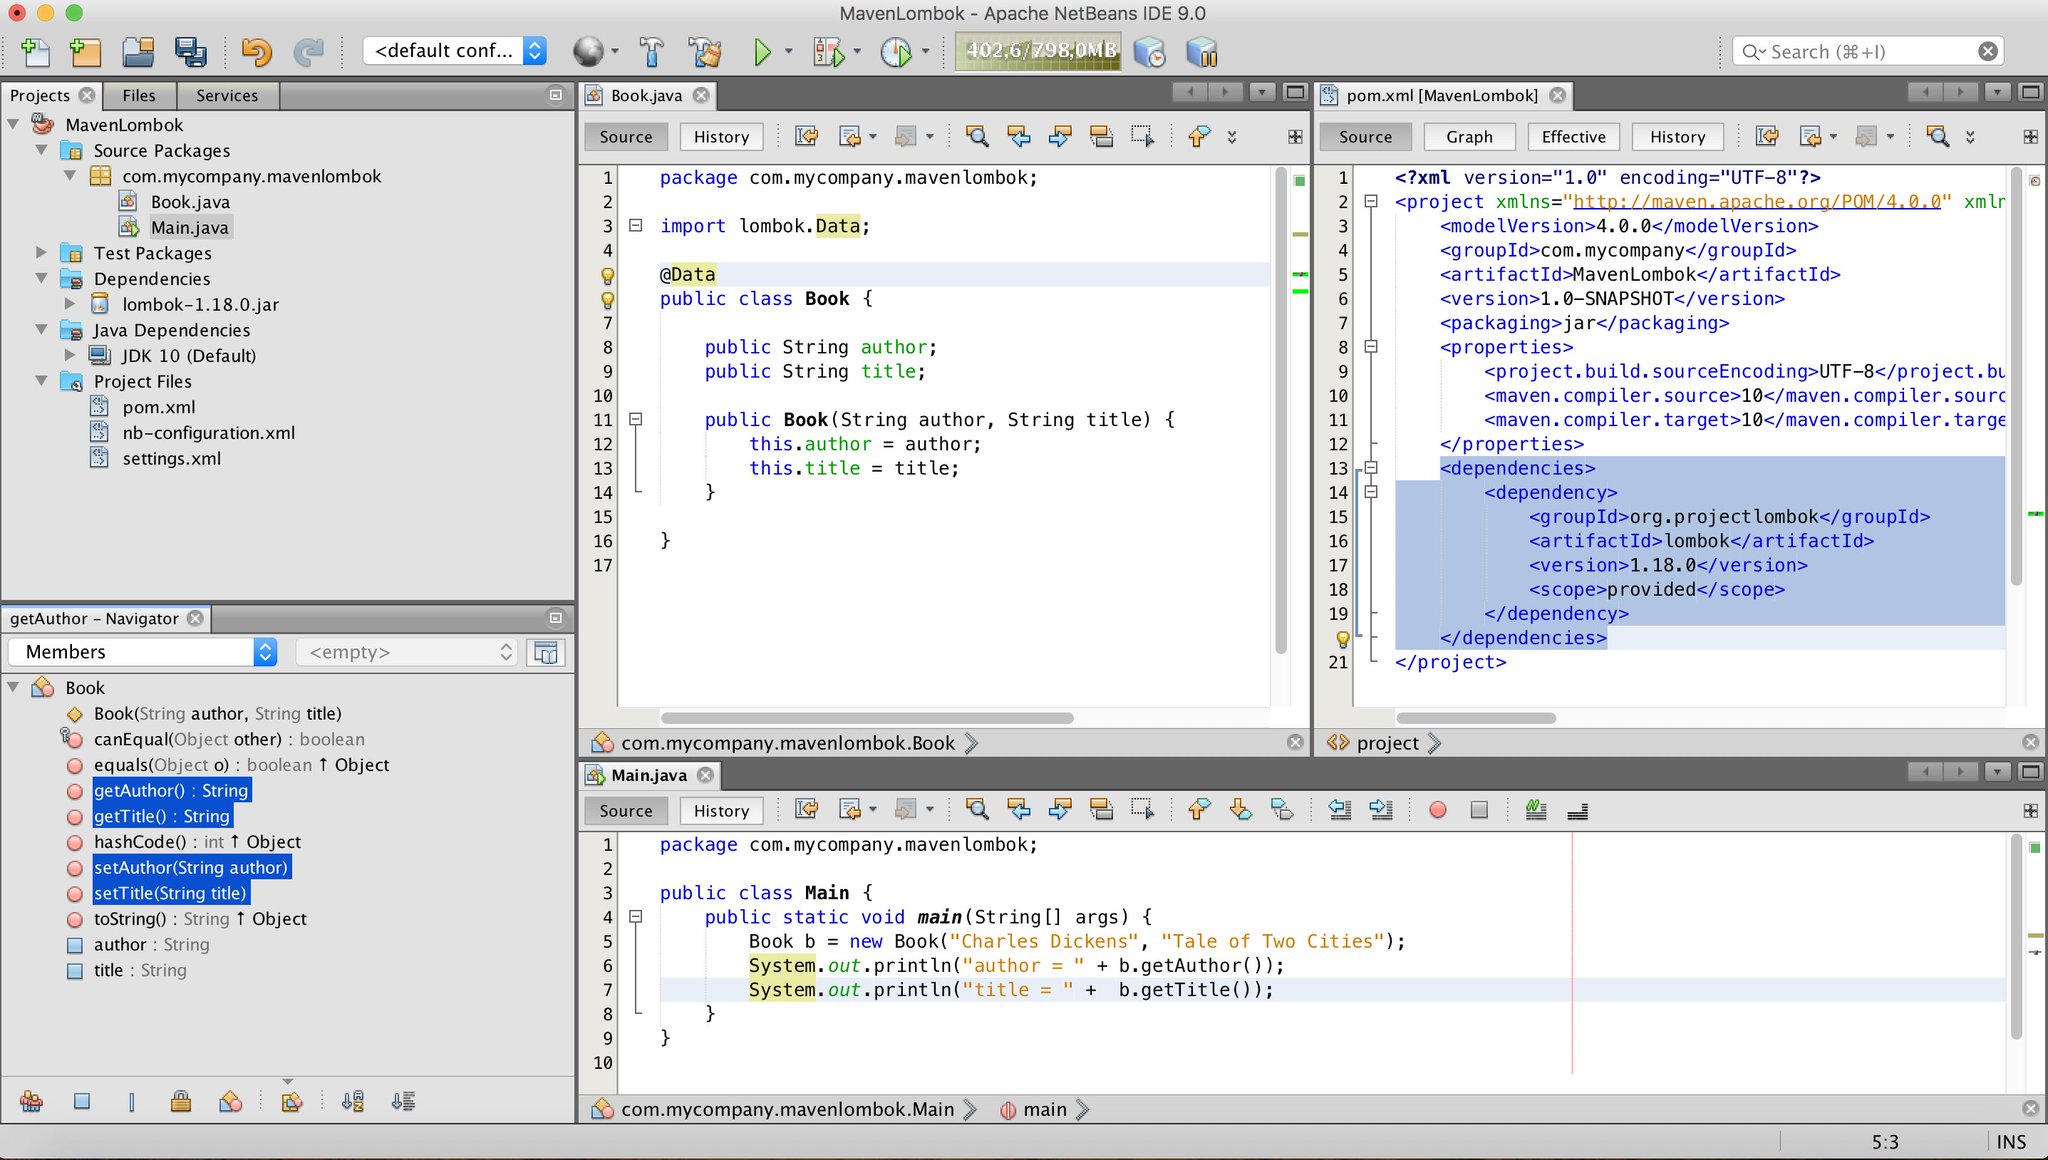Click the Save All icon
Image resolution: width=2048 pixels, height=1160 pixels.
tap(190, 51)
